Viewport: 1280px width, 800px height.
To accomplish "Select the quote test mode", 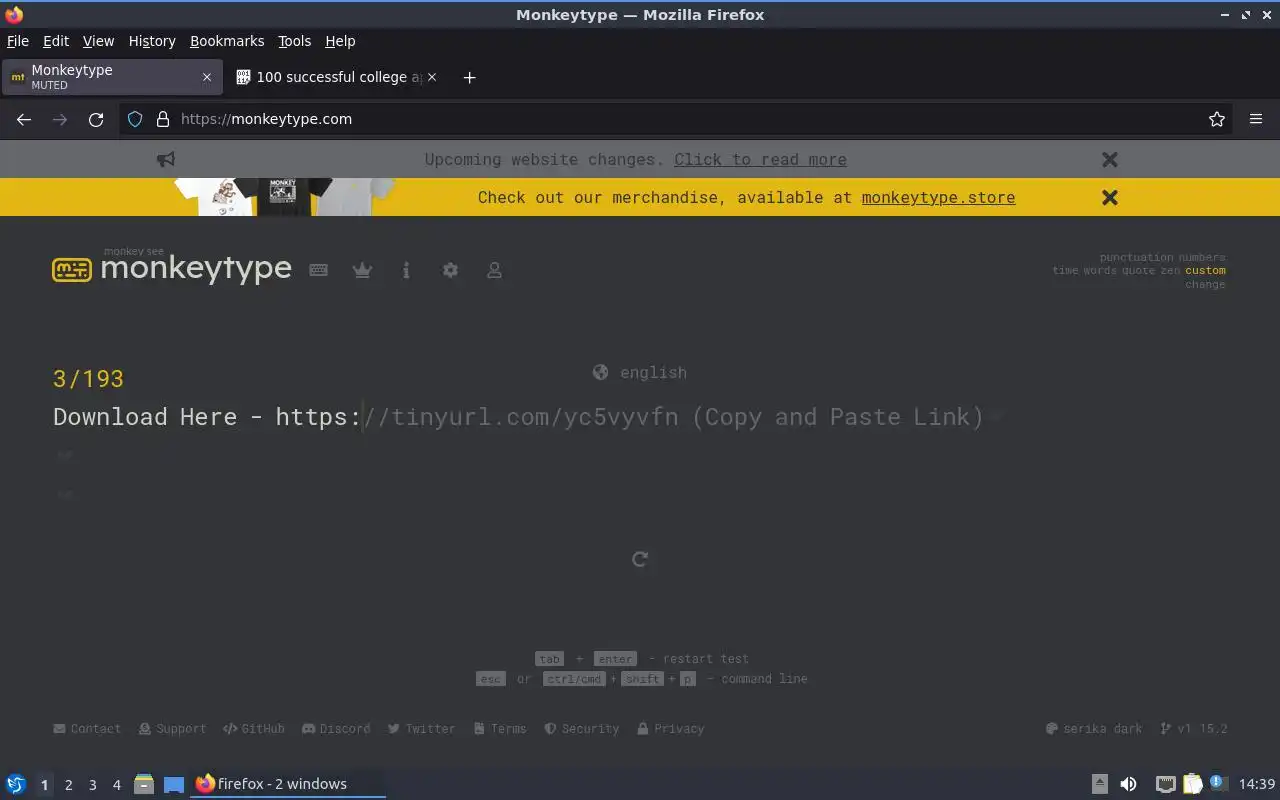I will (1139, 270).
